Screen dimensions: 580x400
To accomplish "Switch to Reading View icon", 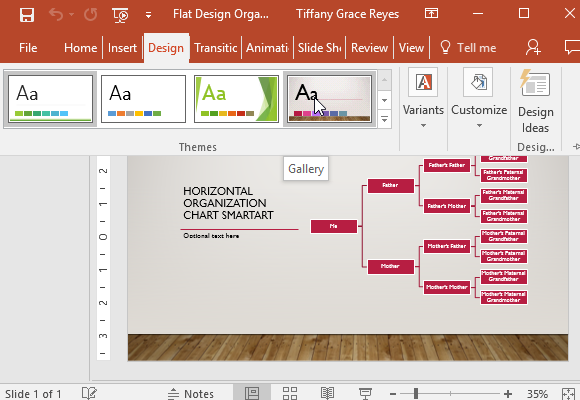I will click(x=327, y=393).
